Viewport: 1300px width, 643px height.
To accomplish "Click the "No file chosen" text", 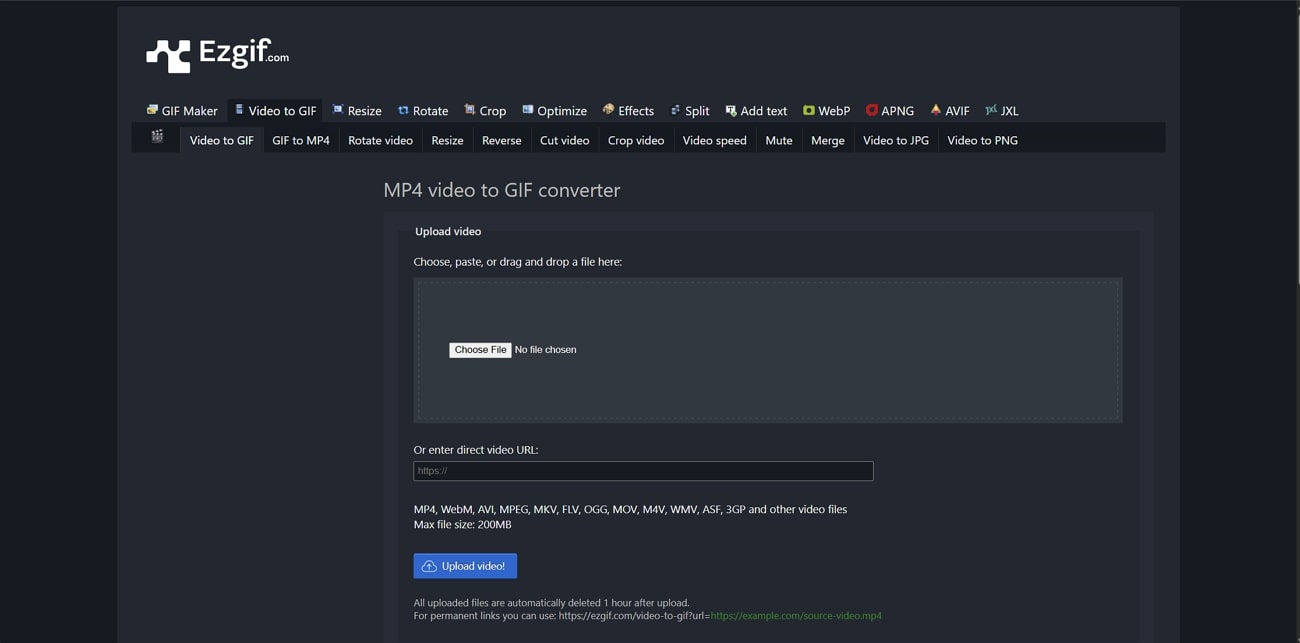I will [x=546, y=350].
